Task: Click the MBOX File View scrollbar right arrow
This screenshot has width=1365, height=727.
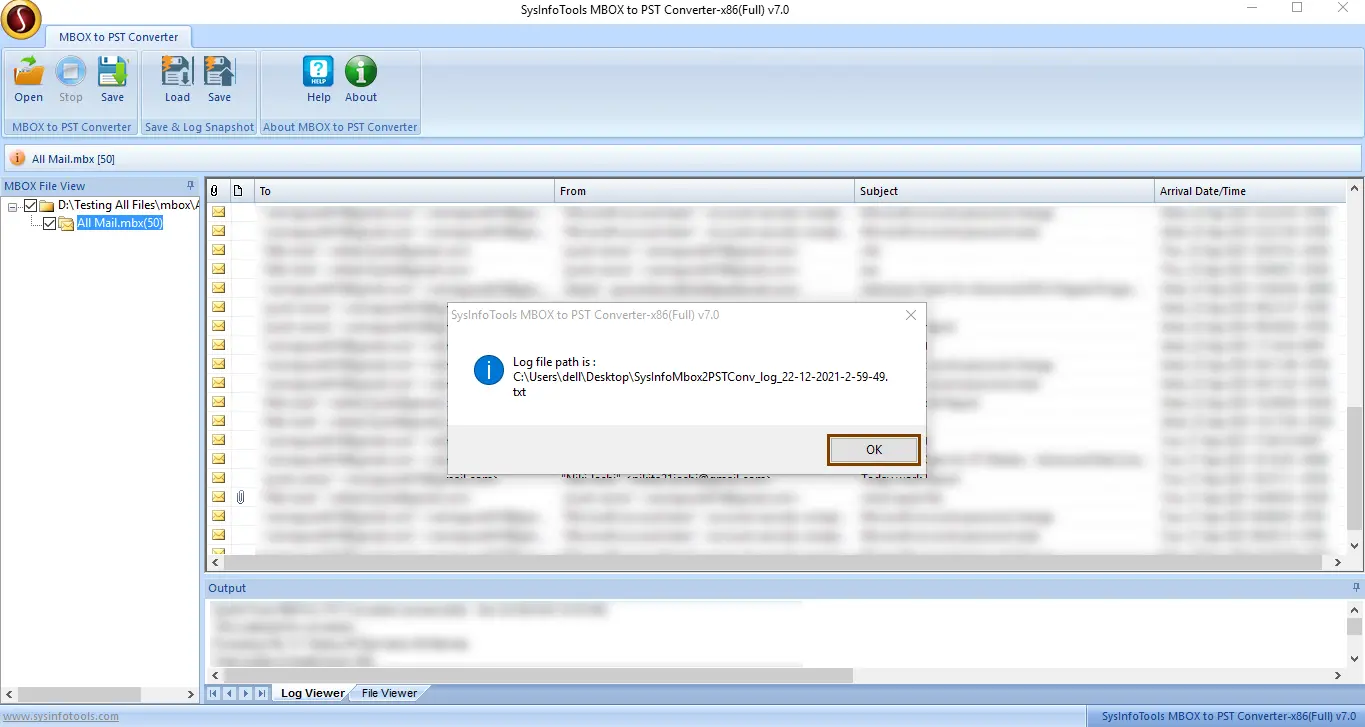Action: (192, 694)
